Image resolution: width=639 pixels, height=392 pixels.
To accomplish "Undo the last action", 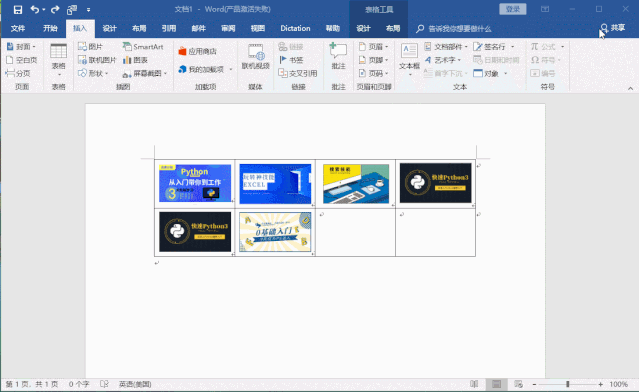I will 35,9.
